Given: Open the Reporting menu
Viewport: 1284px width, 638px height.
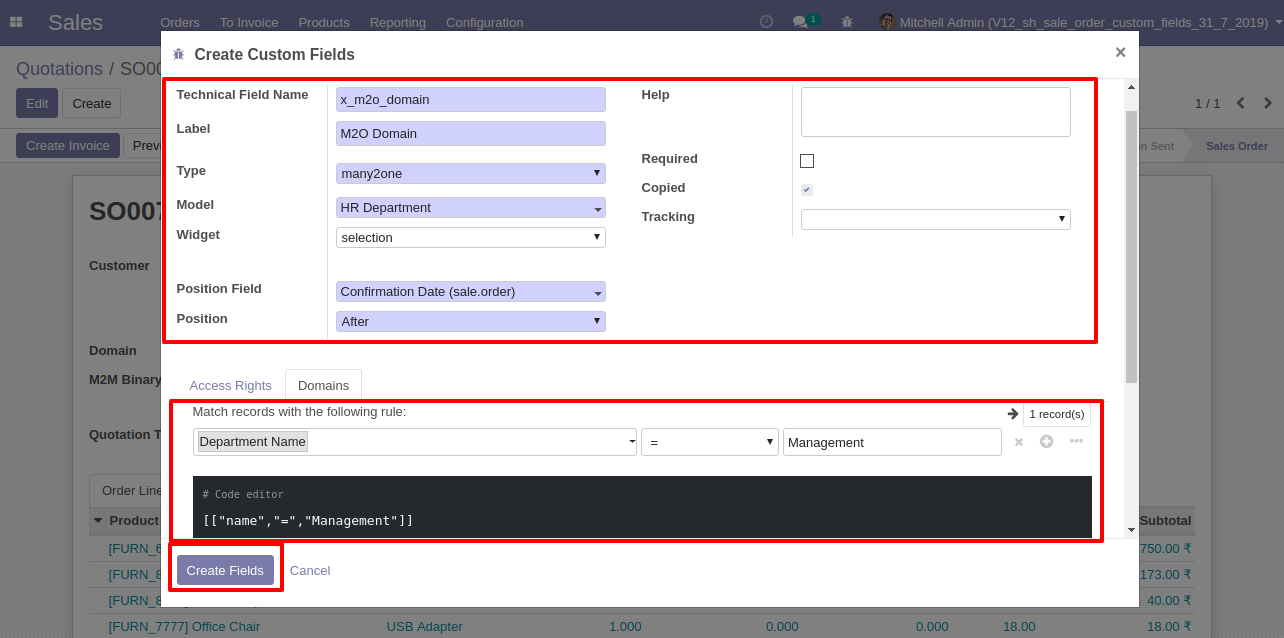Looking at the screenshot, I should click(398, 22).
